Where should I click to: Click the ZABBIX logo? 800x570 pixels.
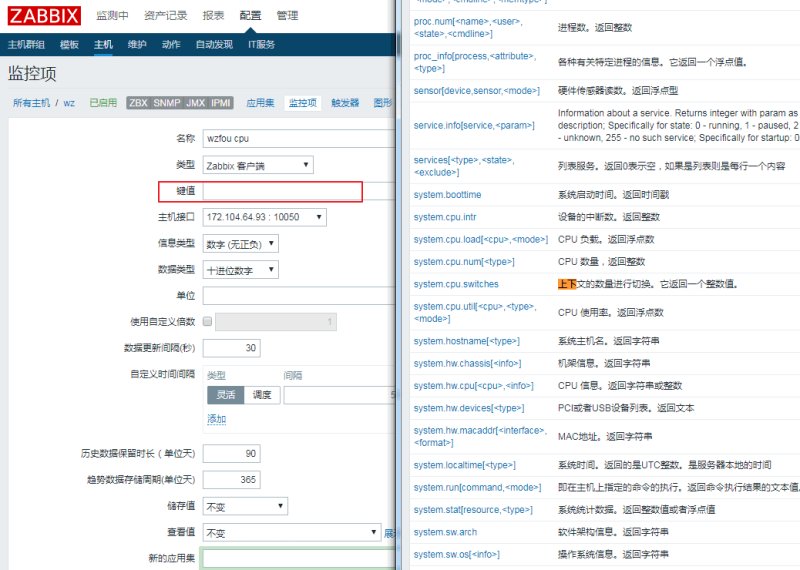pos(44,15)
